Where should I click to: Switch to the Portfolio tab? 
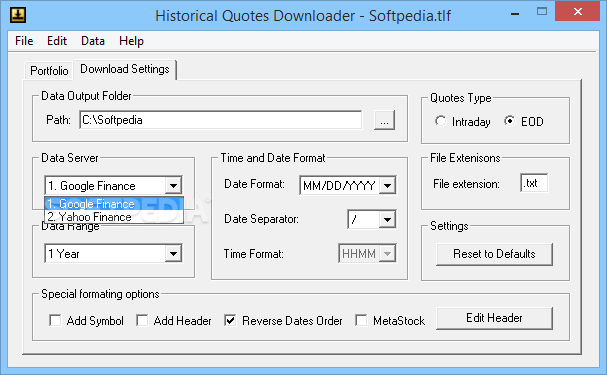(x=49, y=70)
